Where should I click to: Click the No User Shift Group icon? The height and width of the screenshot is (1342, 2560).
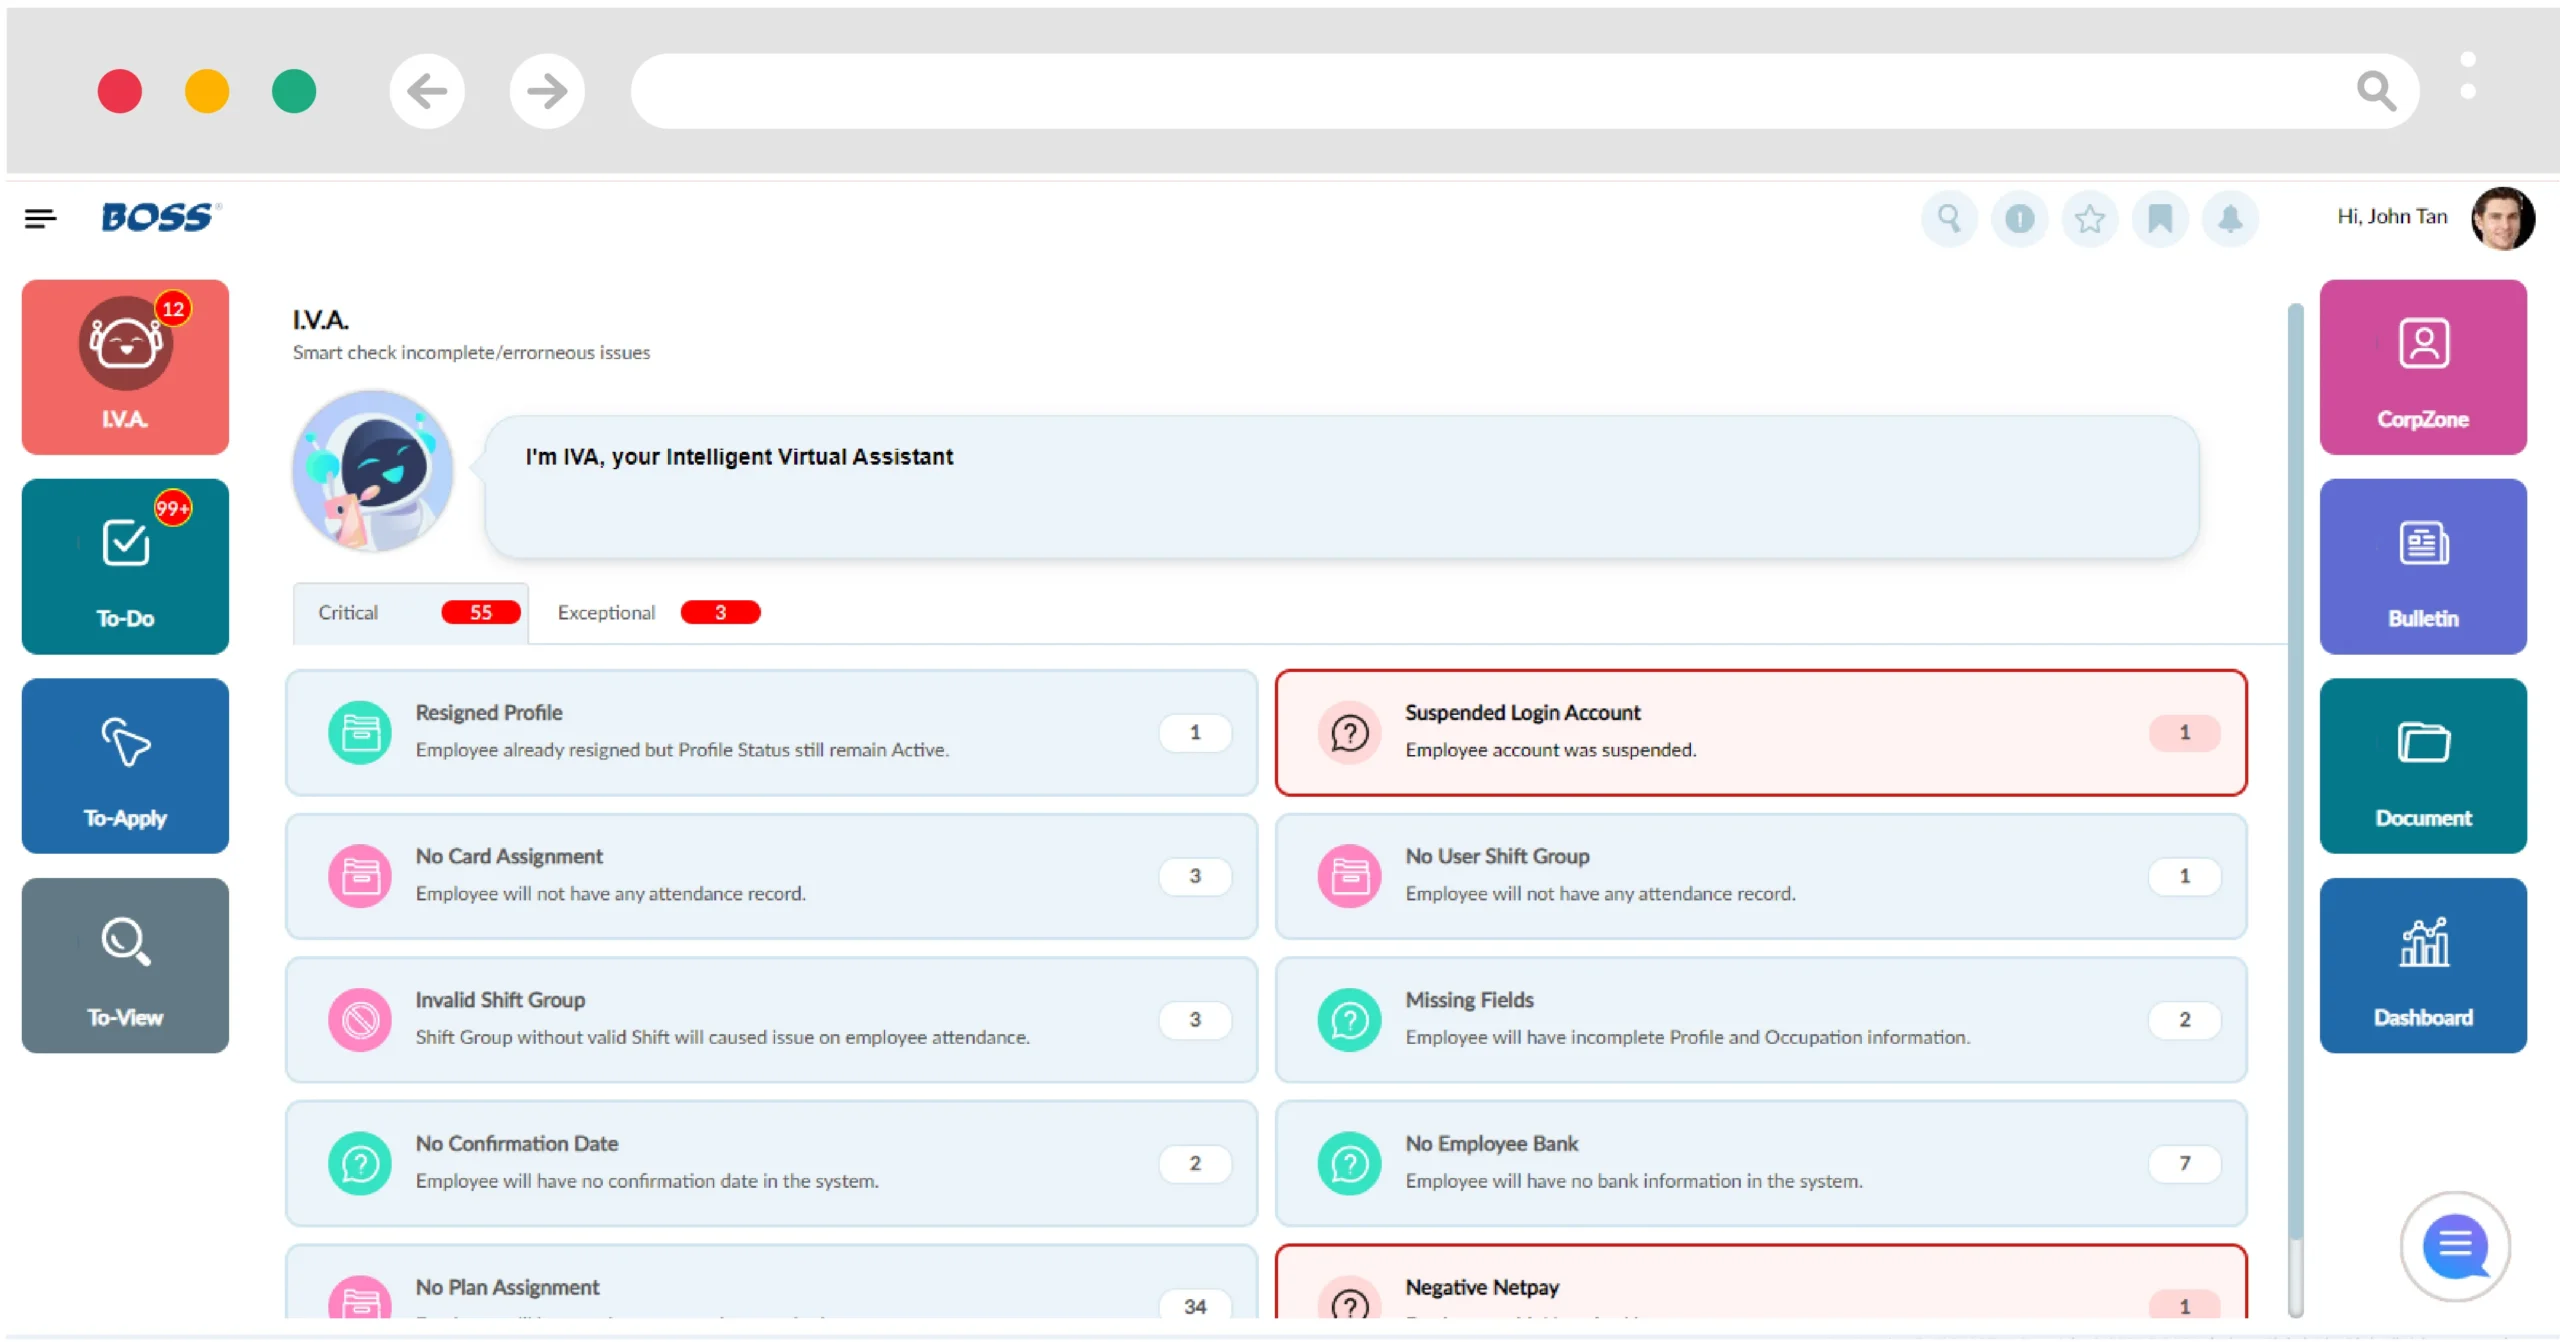click(1350, 876)
